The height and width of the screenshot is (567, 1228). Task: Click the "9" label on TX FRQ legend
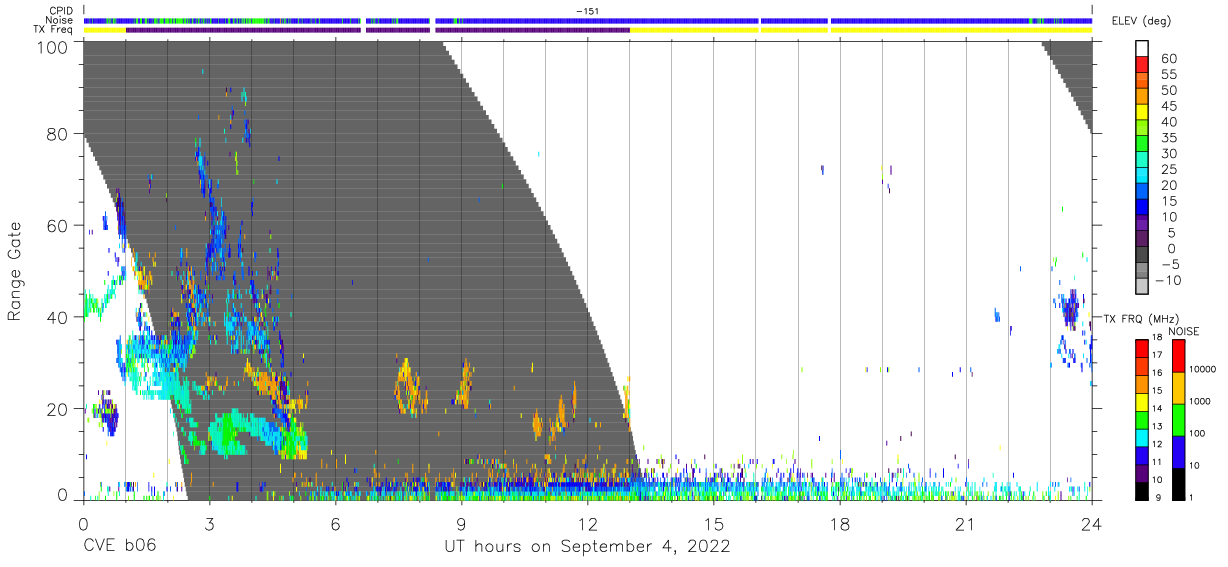click(1156, 498)
